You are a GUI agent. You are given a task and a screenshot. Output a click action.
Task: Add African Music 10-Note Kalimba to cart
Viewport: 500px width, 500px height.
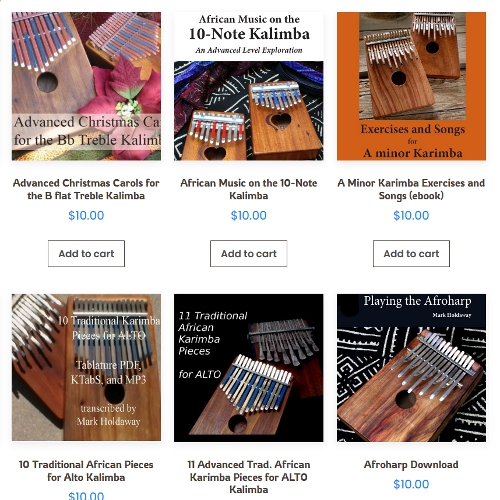point(249,254)
